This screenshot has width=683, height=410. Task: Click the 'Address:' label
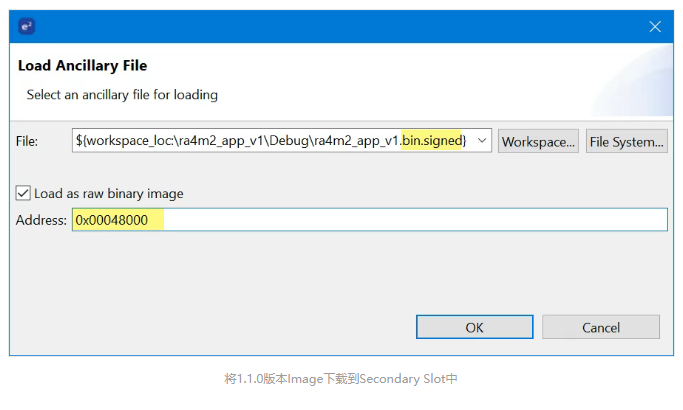[x=41, y=220]
